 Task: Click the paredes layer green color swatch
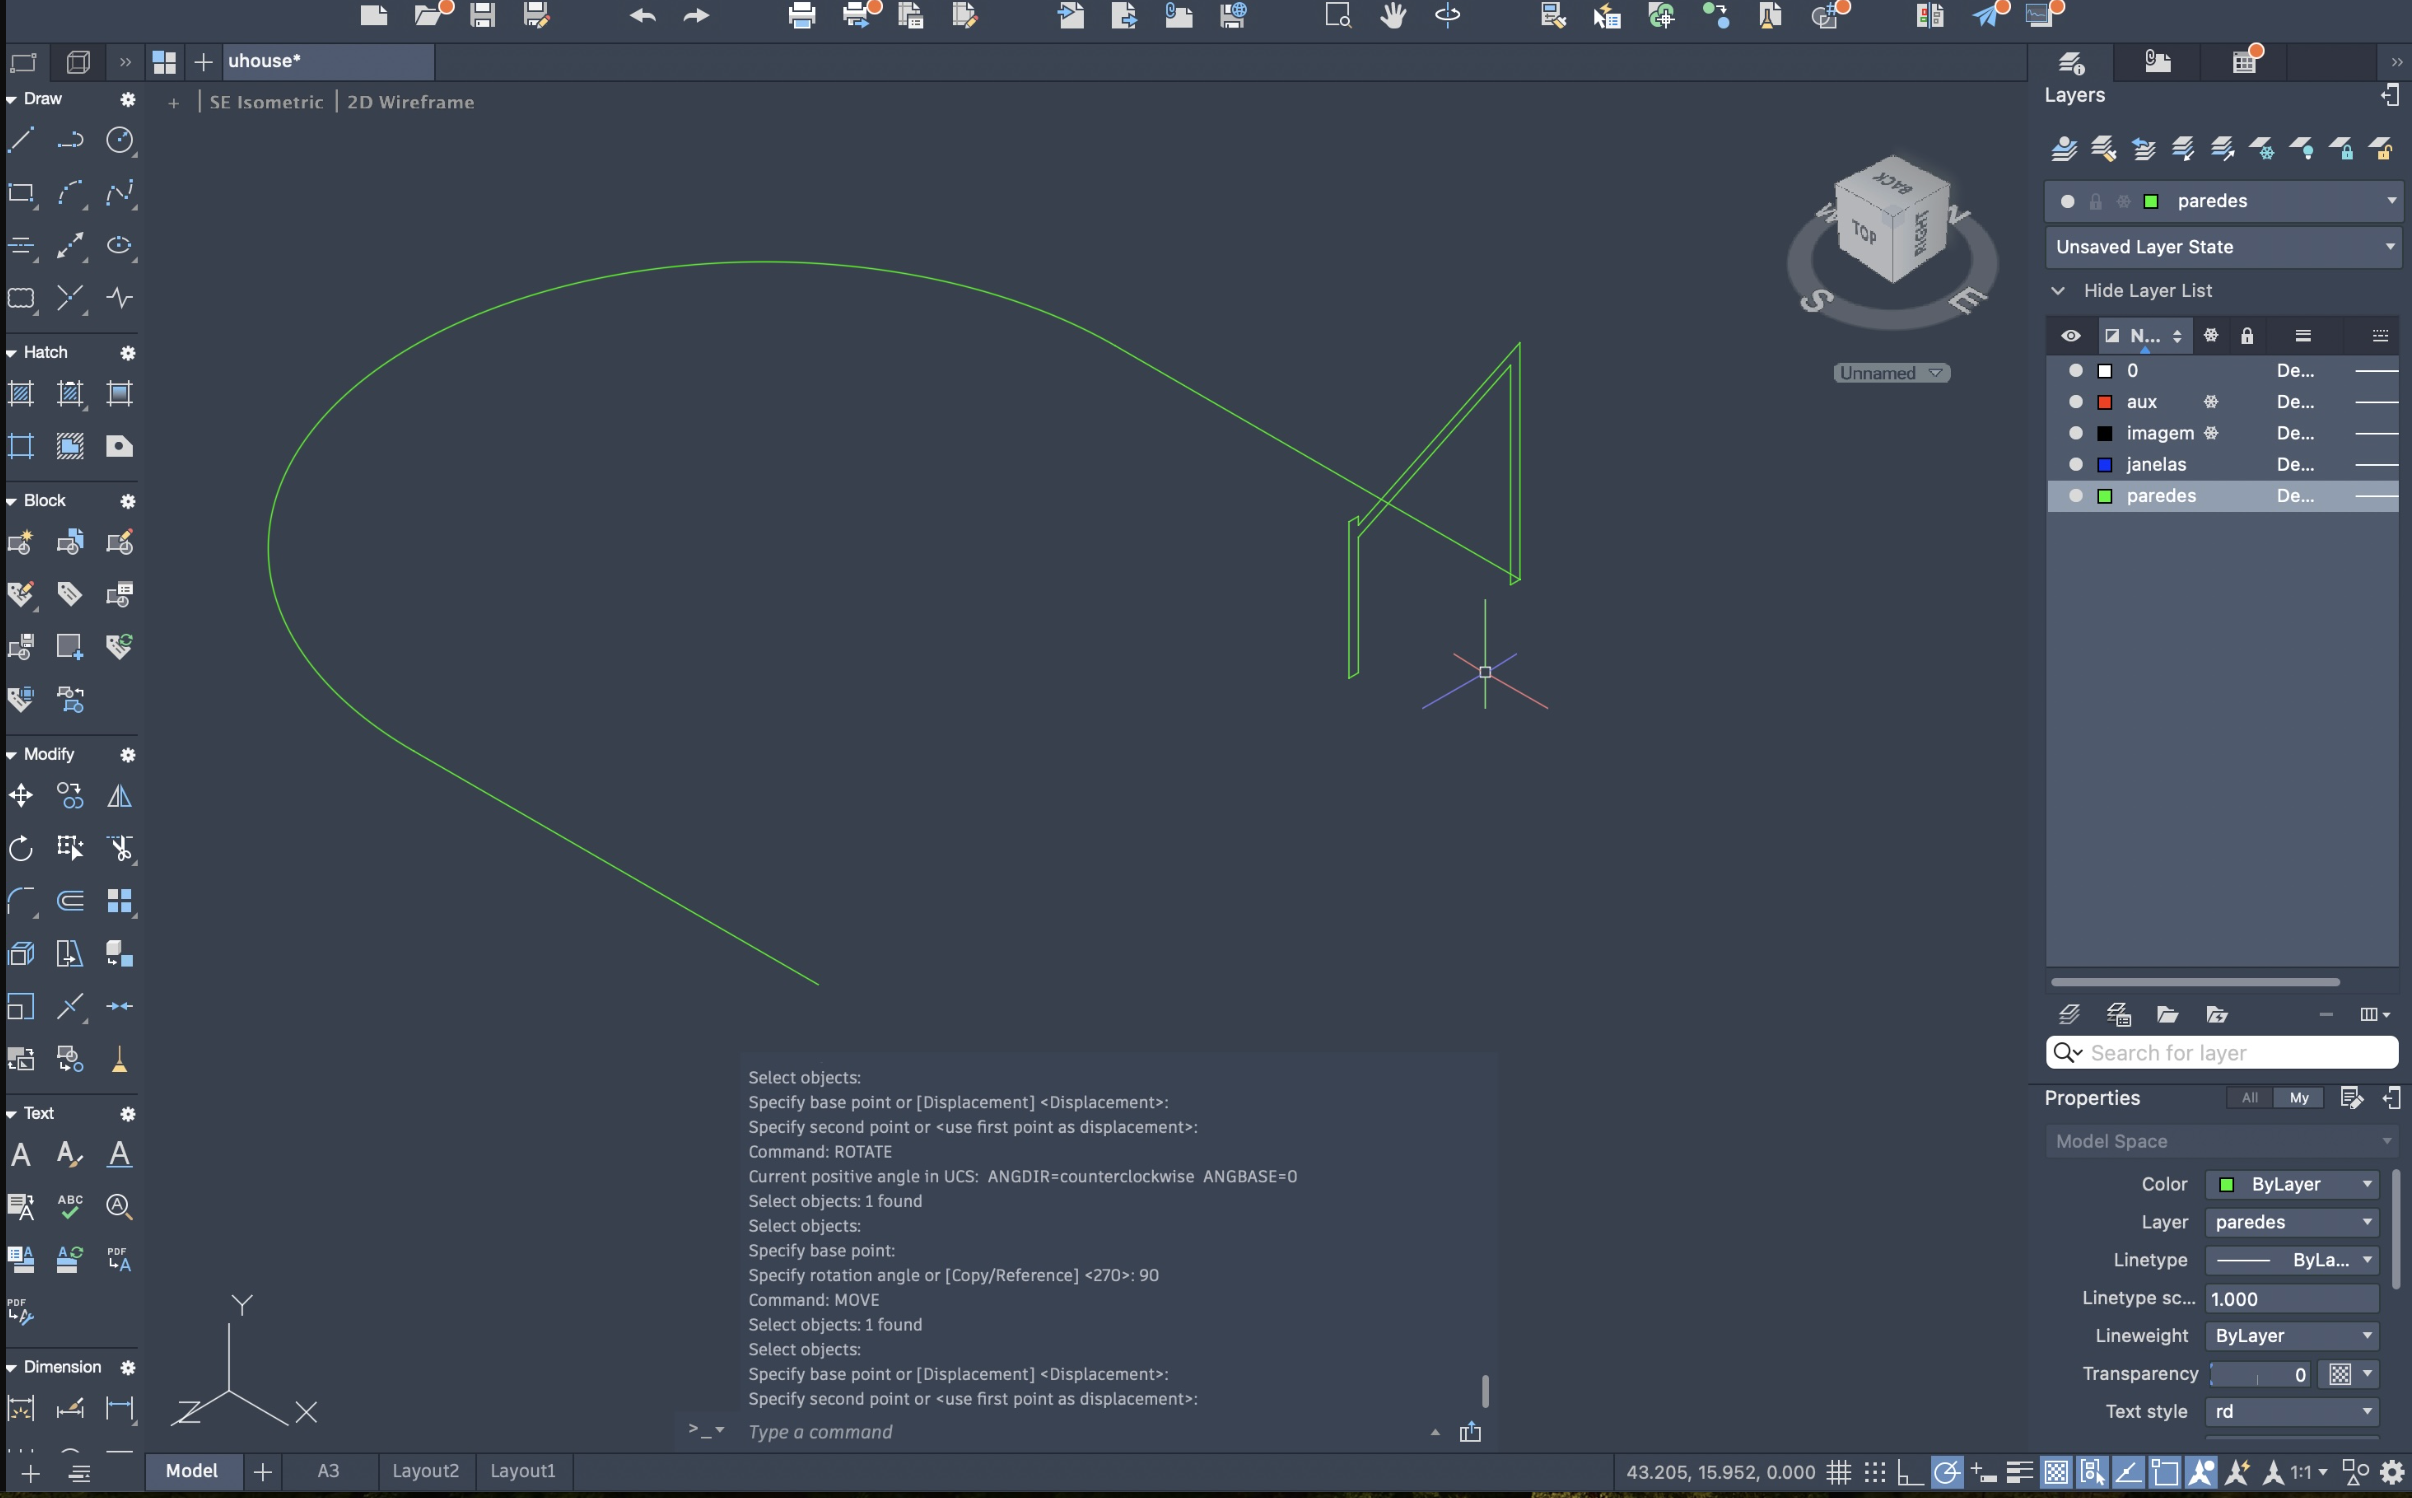[x=2105, y=496]
